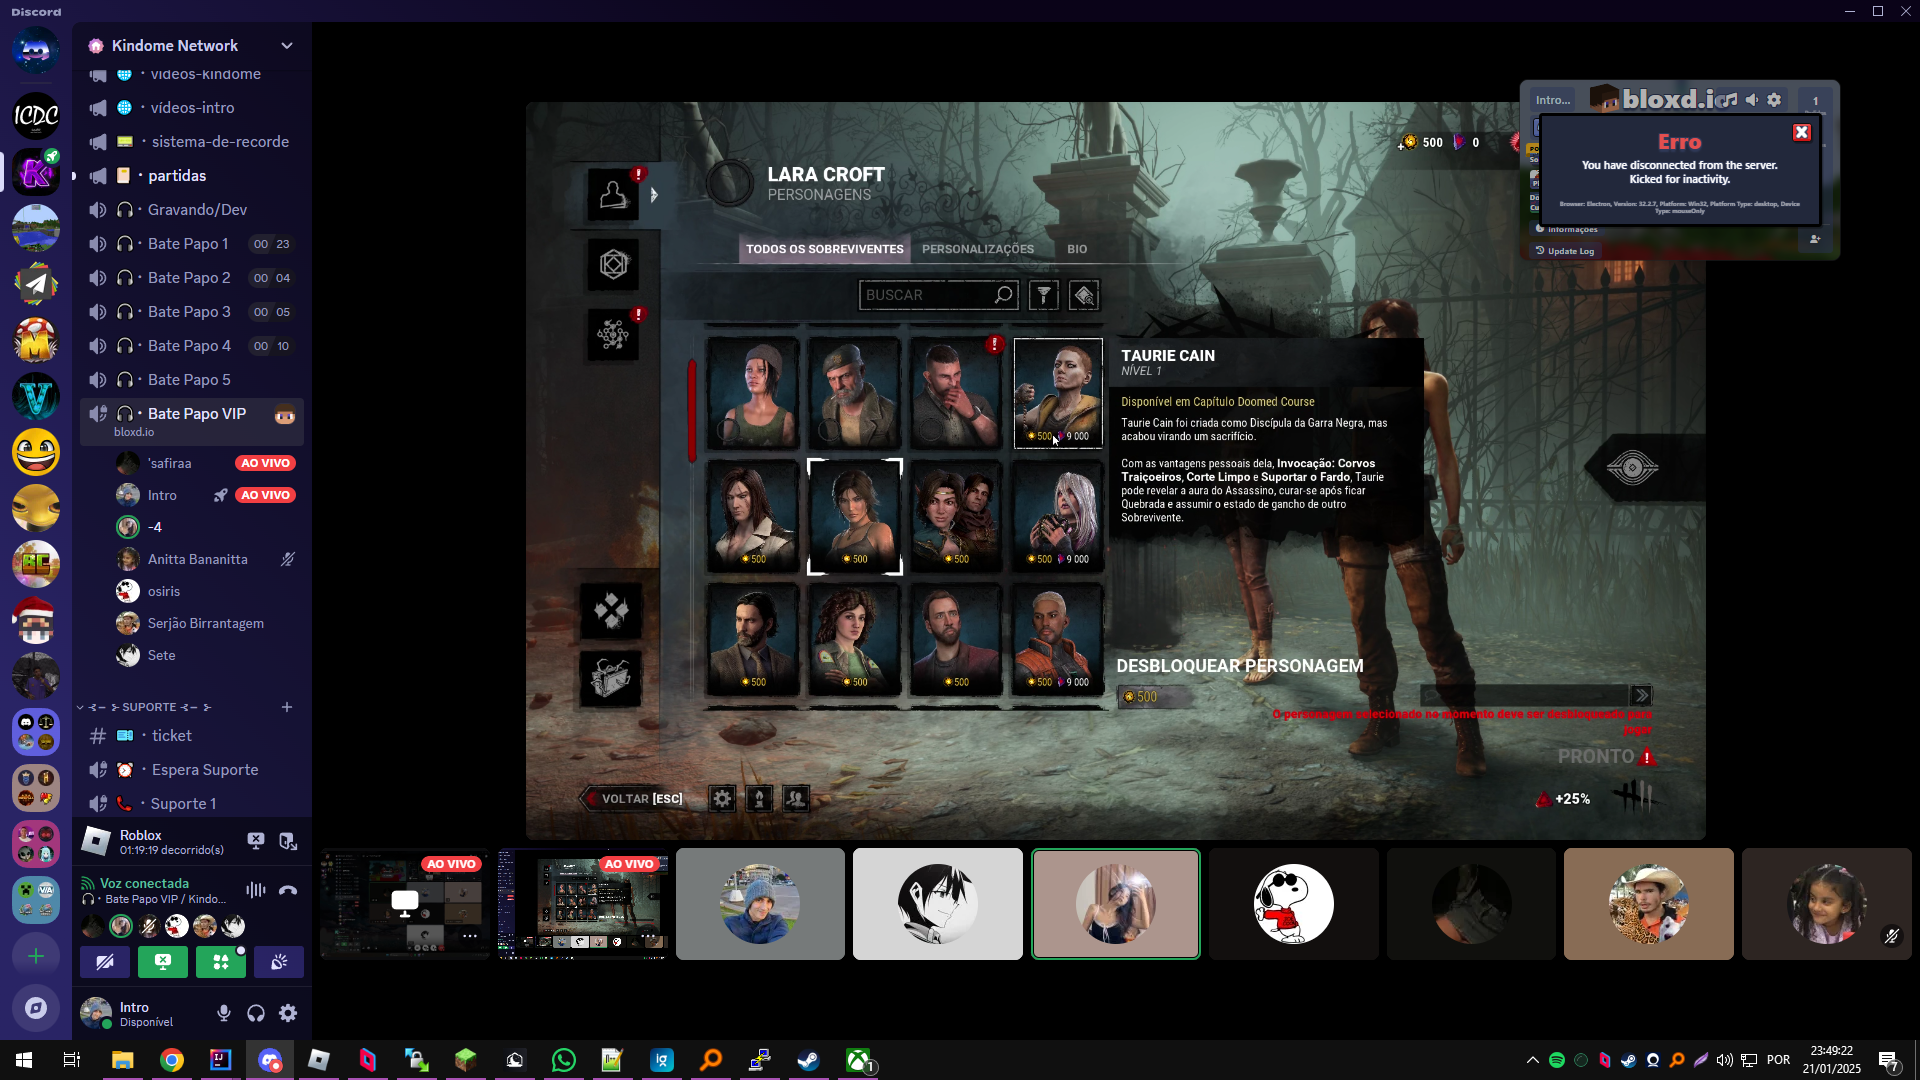Select the Taurie Cain character portrait
The height and width of the screenshot is (1080, 1920).
click(x=1058, y=393)
